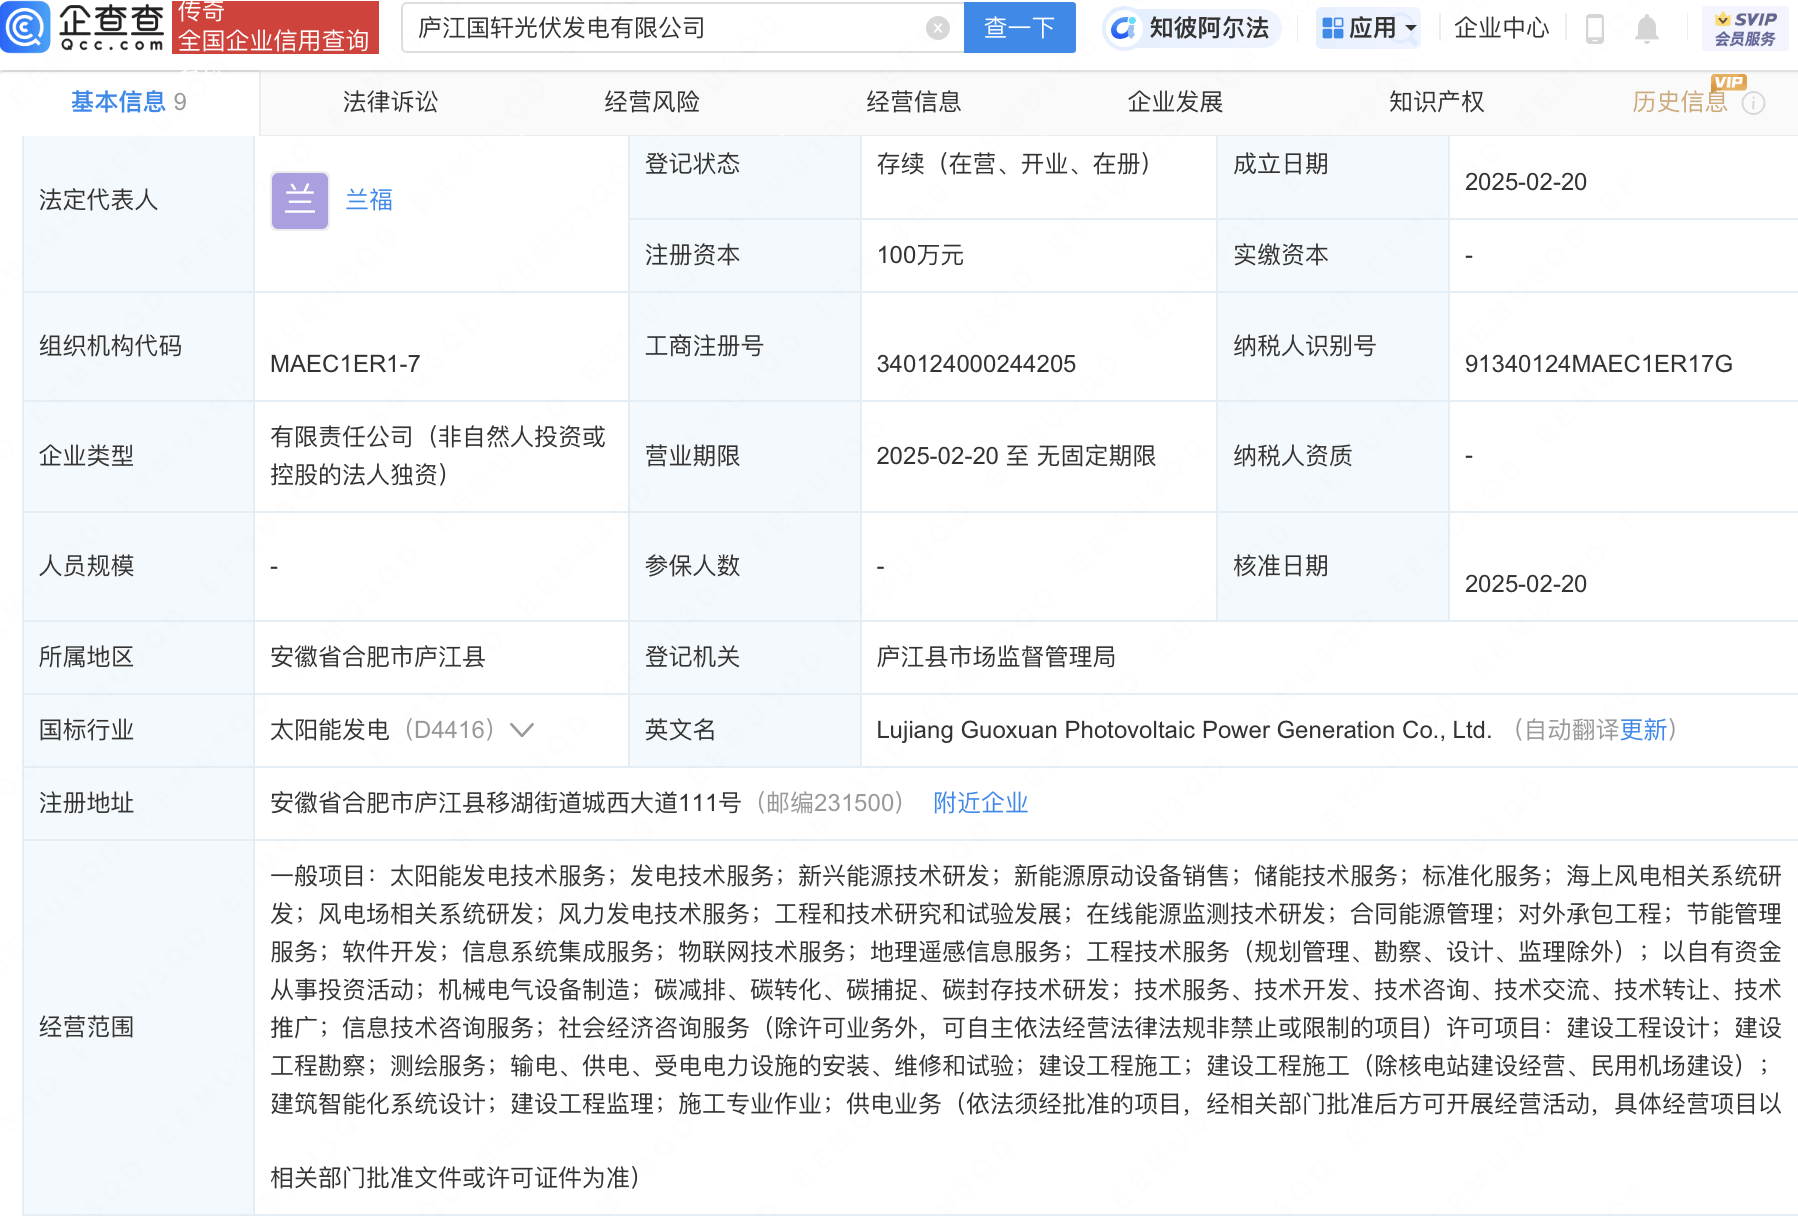This screenshot has width=1798, height=1216.
Task: Click the legal representative avatar 兰
Action: pyautogui.click(x=299, y=200)
